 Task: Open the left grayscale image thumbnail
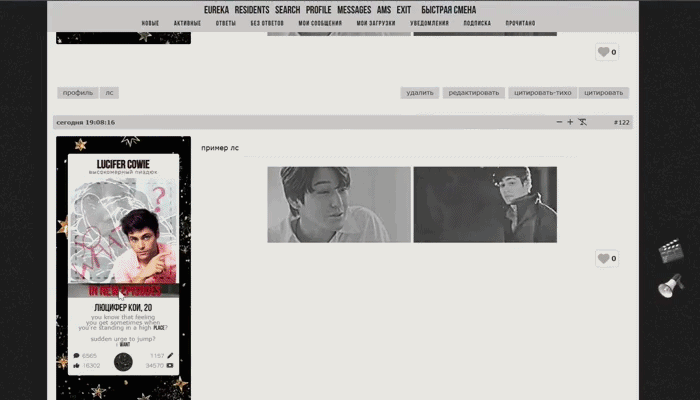[339, 204]
